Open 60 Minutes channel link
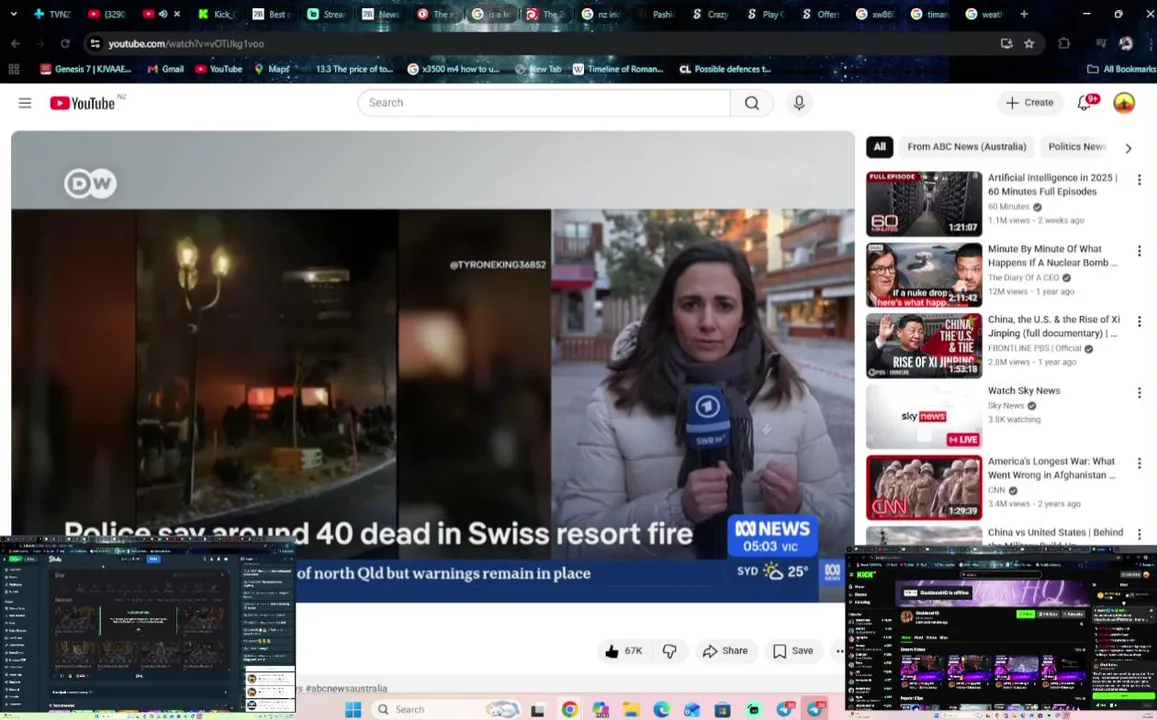The image size is (1157, 720). pos(1008,207)
